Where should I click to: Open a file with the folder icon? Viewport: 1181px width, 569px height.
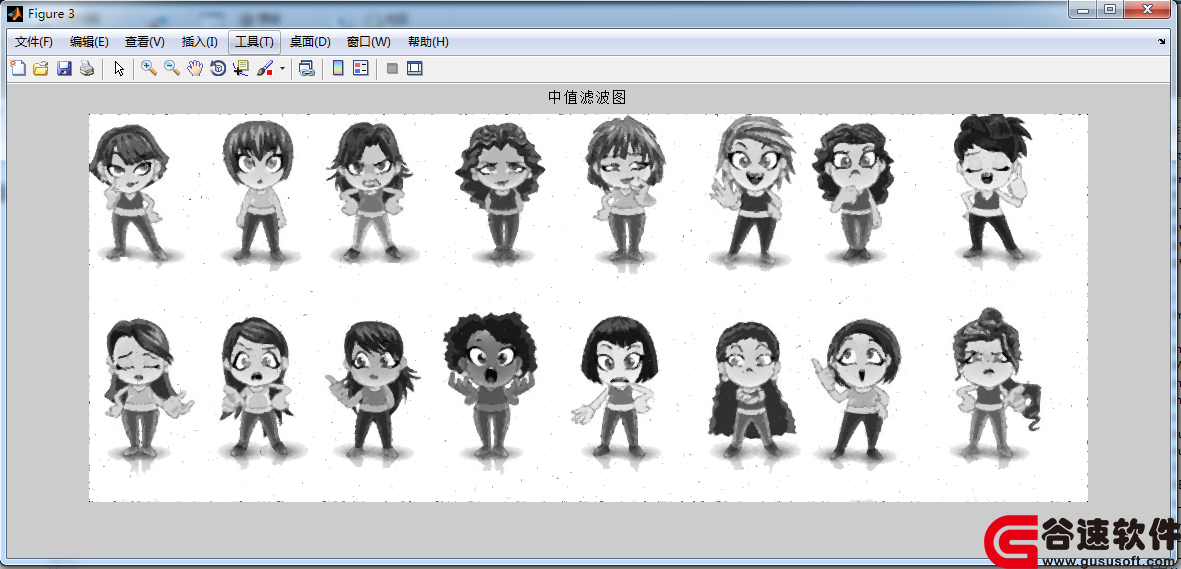click(41, 69)
